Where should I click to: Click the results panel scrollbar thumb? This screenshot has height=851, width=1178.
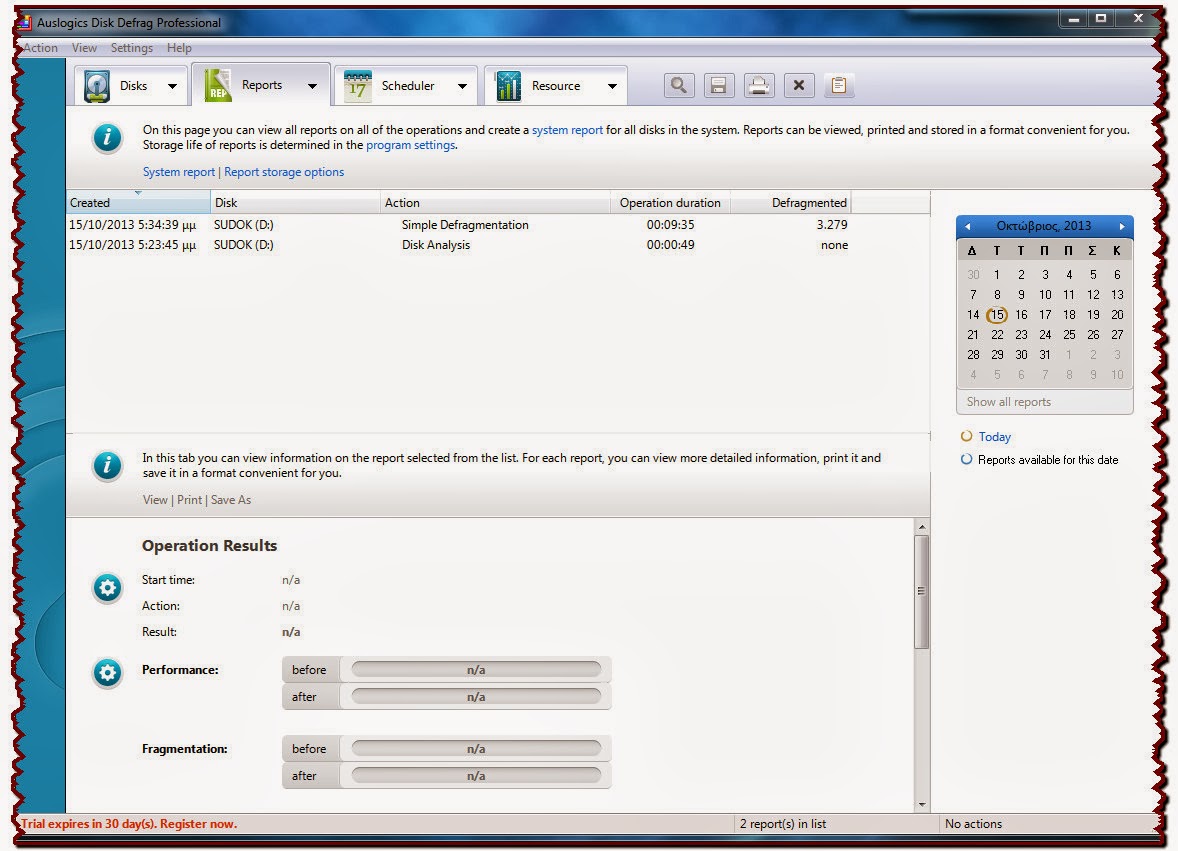922,592
